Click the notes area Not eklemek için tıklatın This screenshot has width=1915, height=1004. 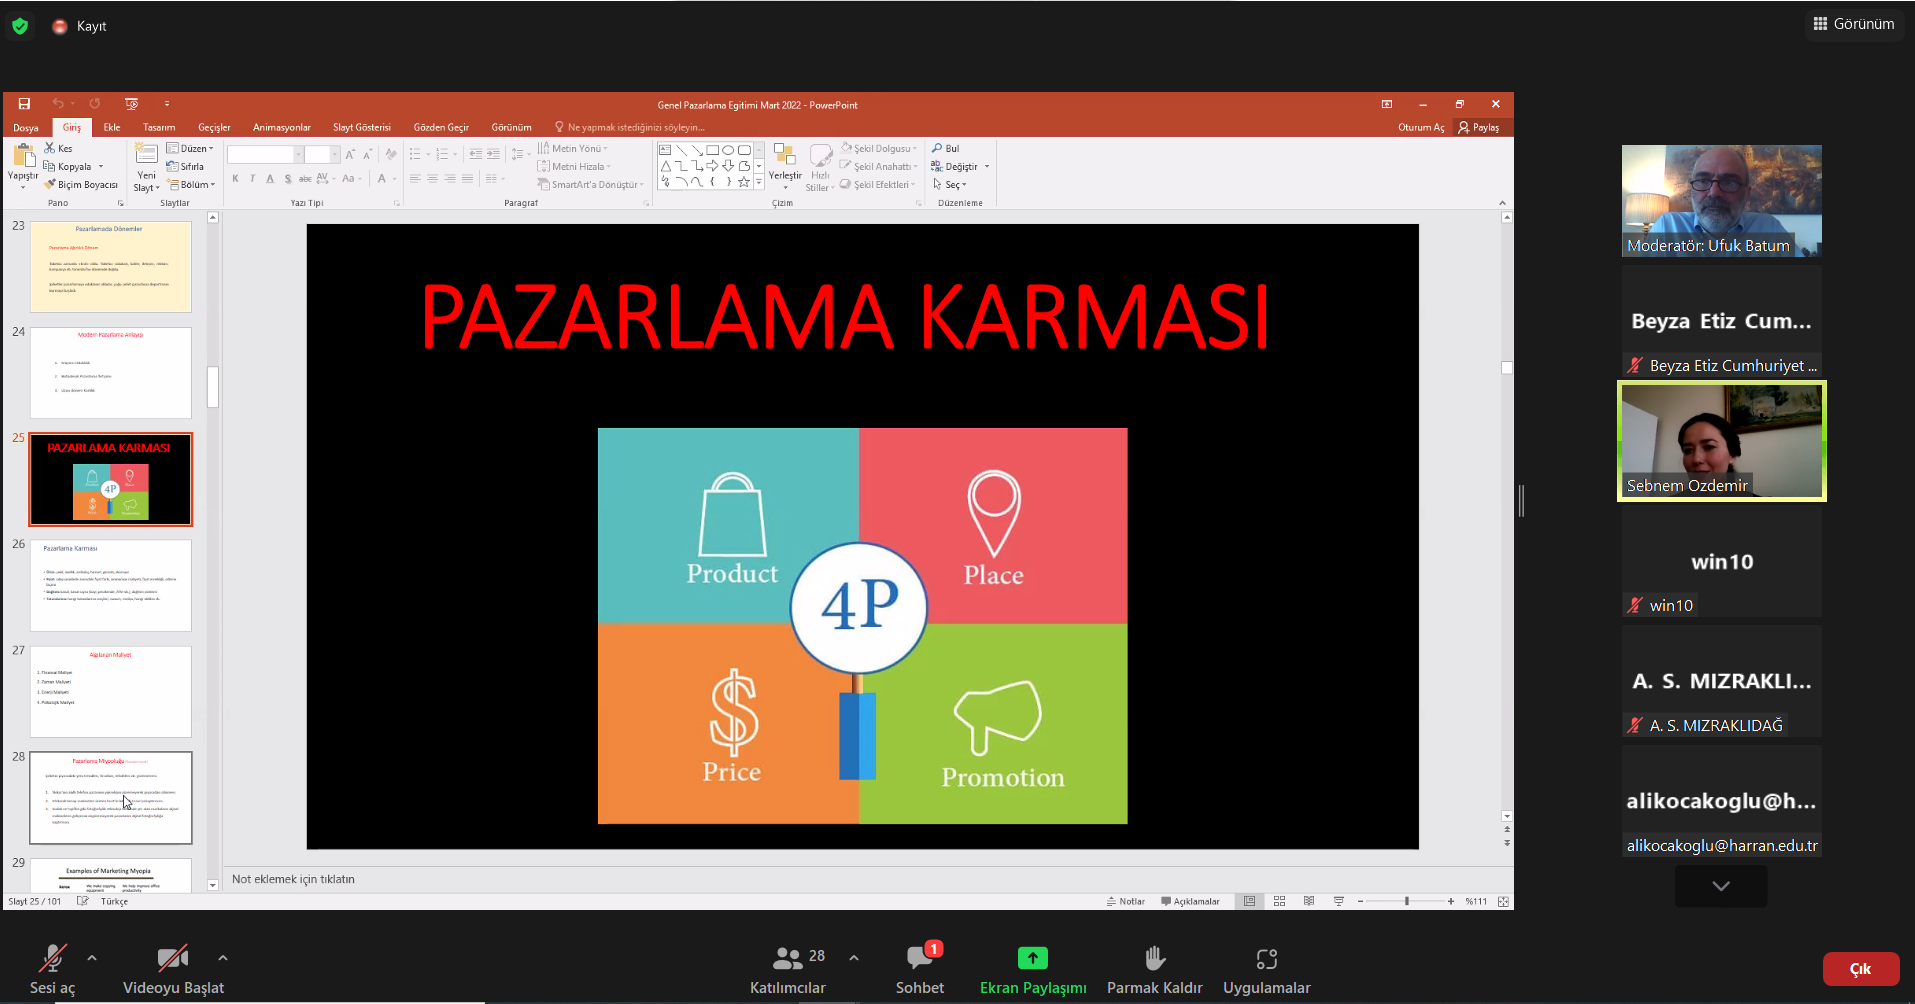pos(293,879)
